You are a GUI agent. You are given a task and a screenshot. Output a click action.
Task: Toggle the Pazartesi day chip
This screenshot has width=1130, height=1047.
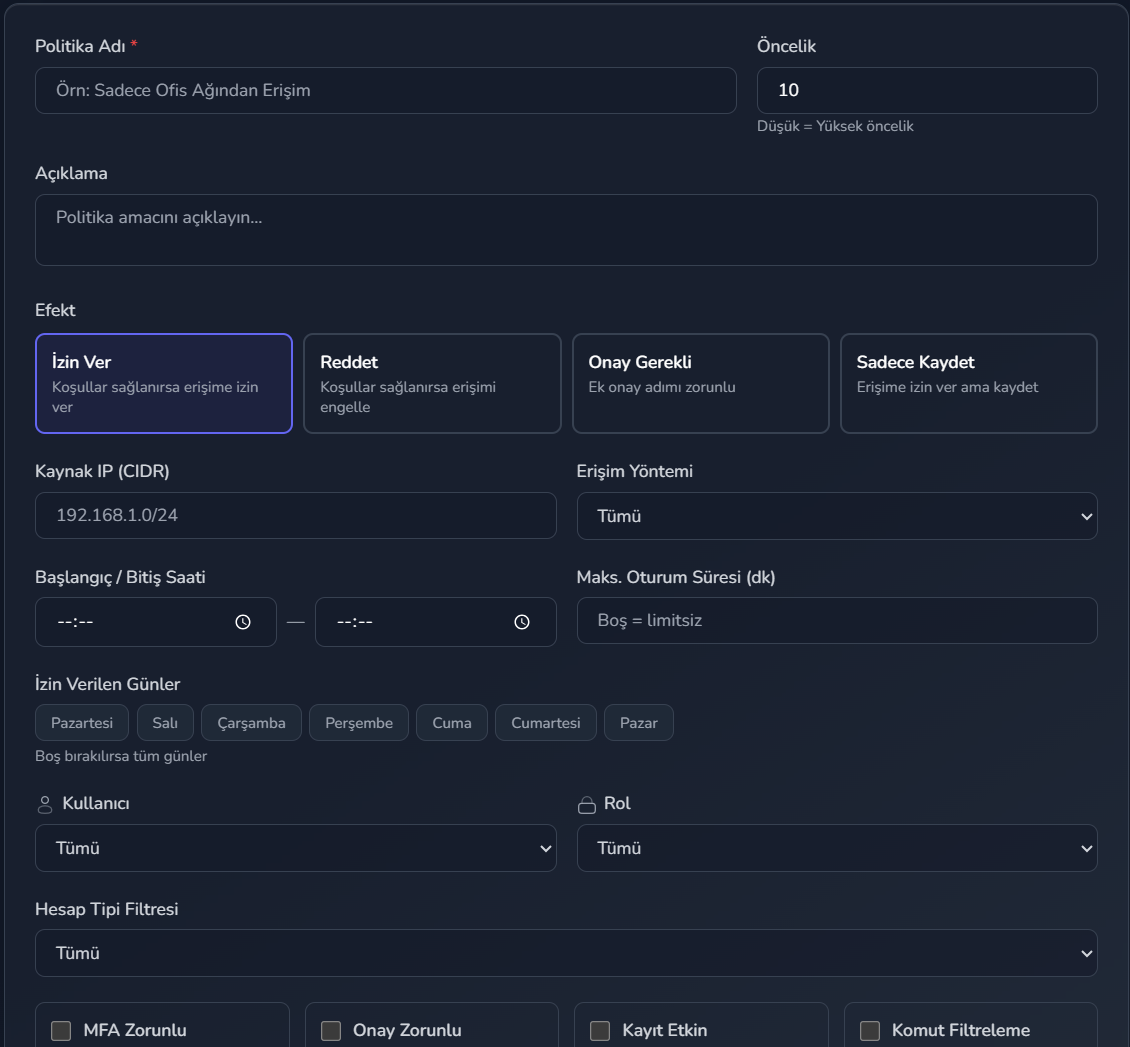(82, 723)
